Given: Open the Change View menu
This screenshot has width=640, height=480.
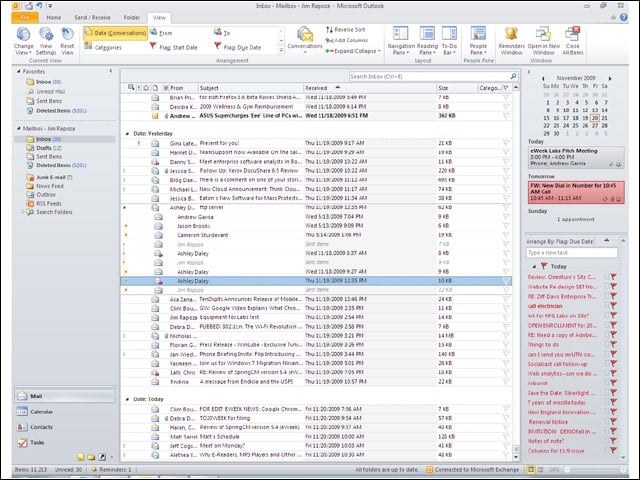Looking at the screenshot, I should (23, 41).
